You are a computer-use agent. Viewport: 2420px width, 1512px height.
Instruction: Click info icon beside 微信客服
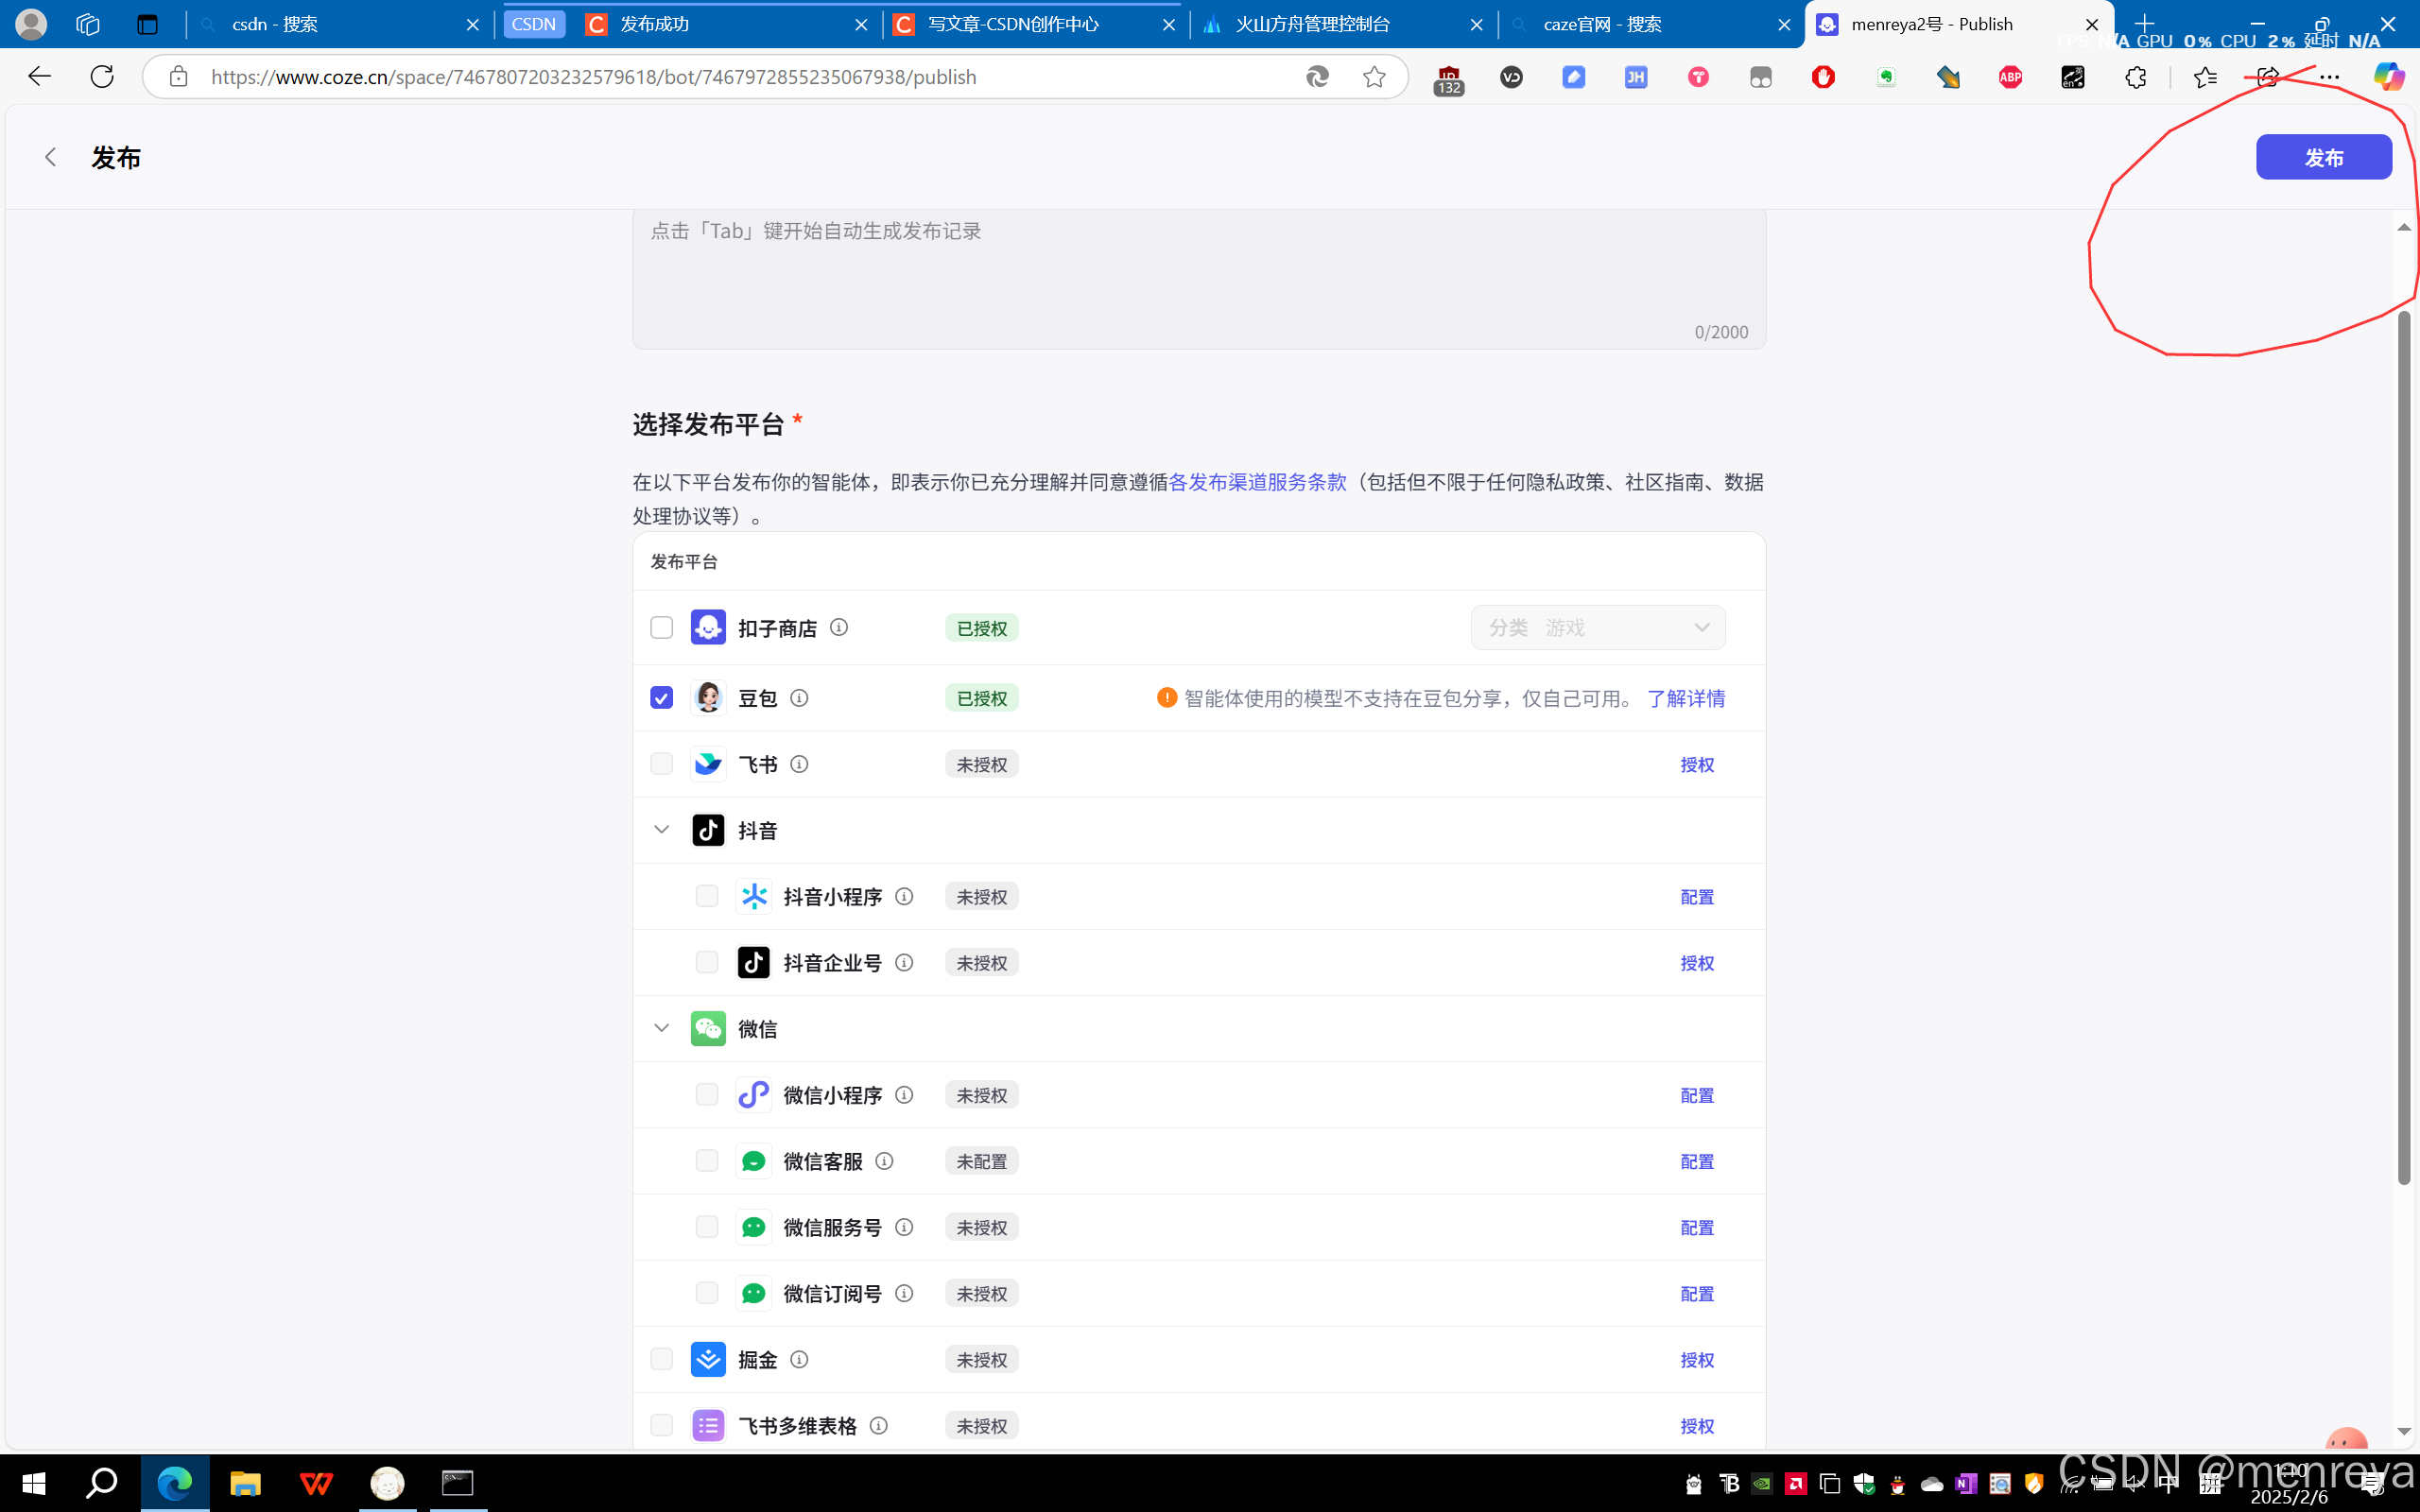tap(884, 1161)
